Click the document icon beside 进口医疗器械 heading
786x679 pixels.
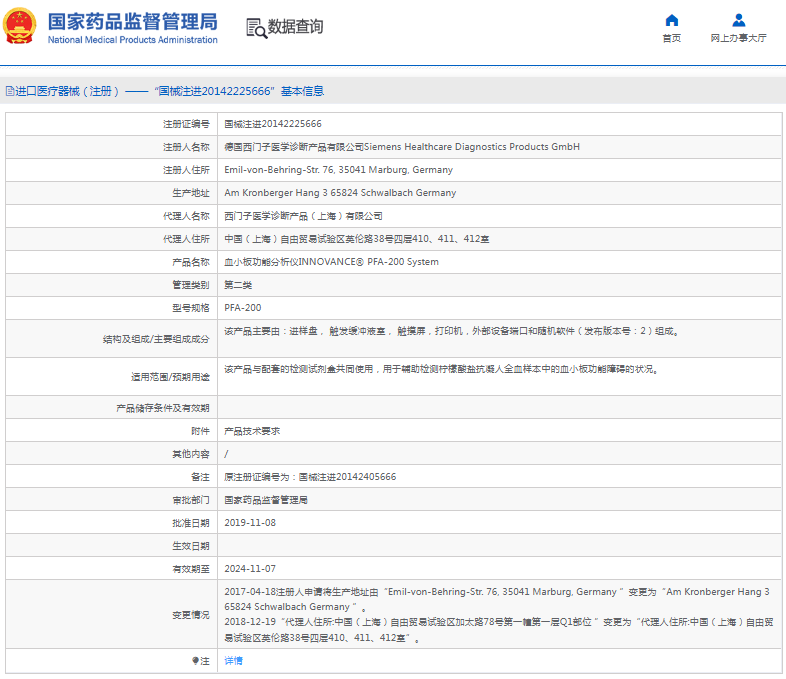coord(9,91)
